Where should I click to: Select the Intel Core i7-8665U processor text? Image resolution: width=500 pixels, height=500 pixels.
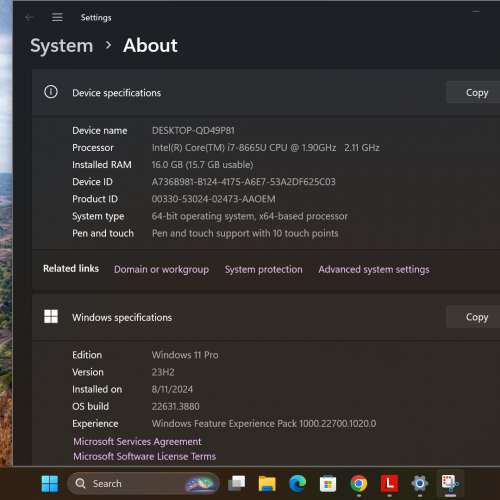tap(265, 147)
